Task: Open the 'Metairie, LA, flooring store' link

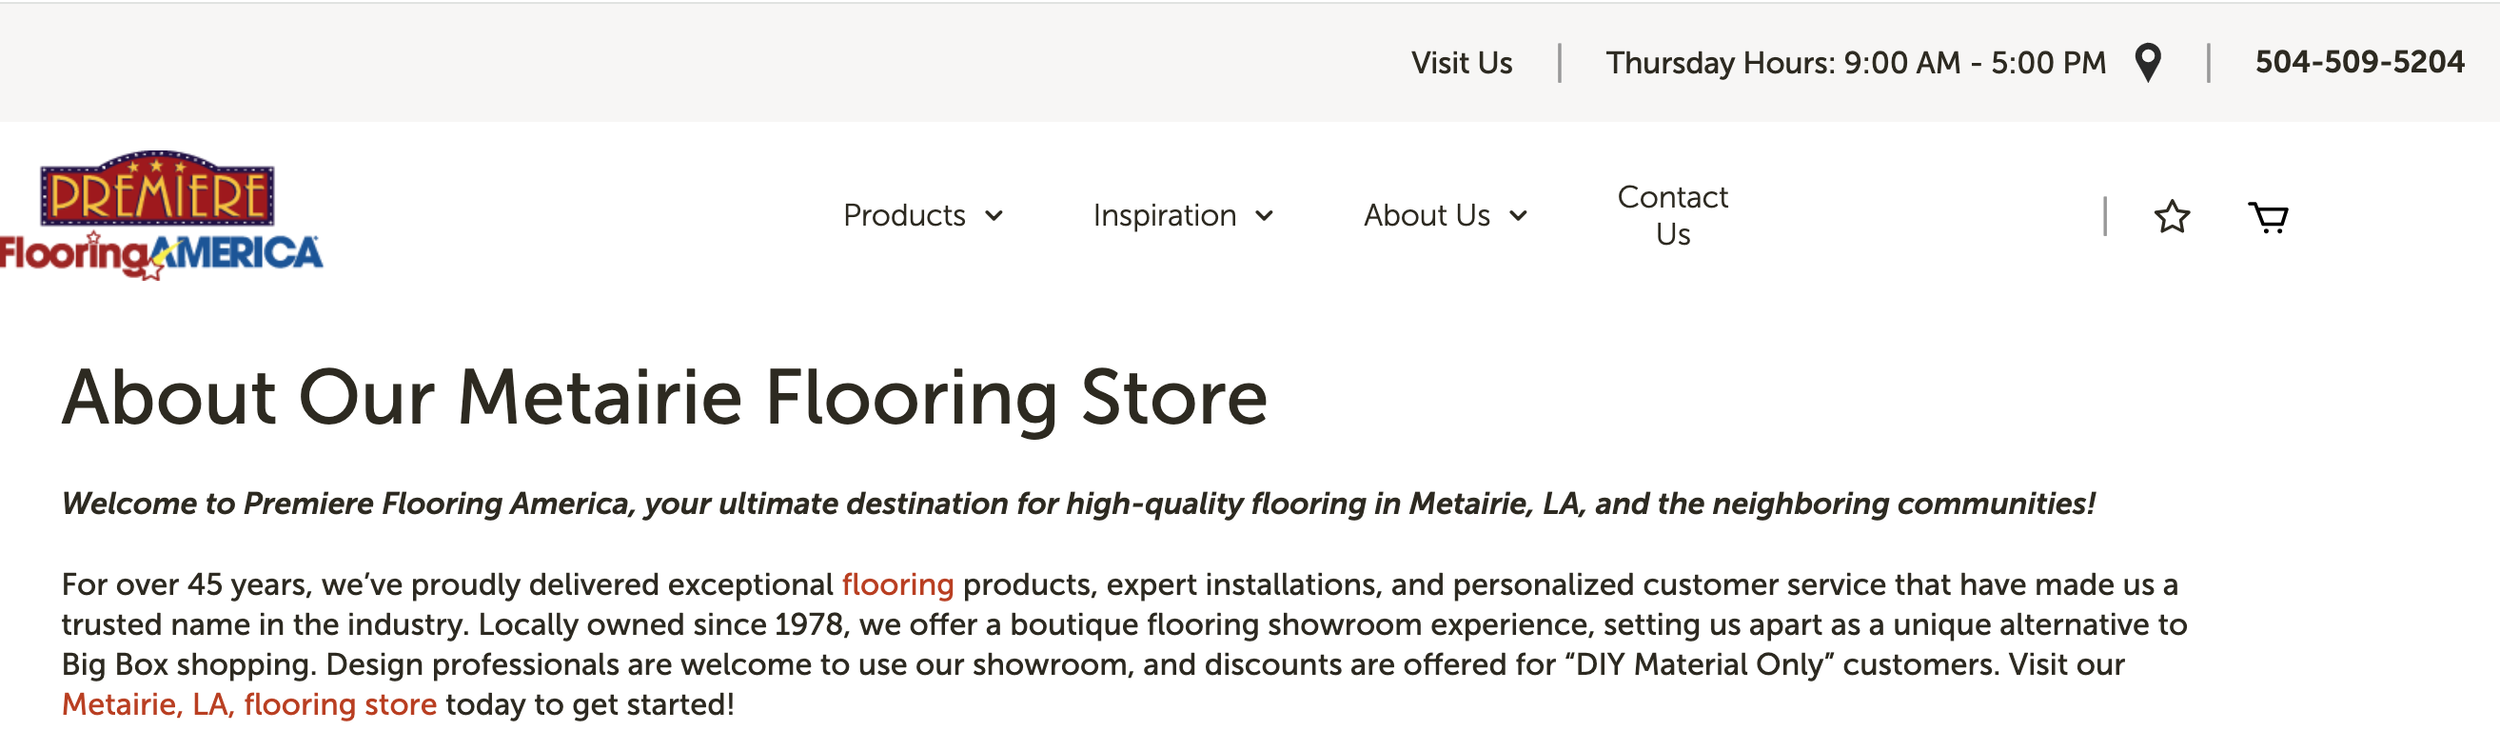Action: [x=249, y=705]
